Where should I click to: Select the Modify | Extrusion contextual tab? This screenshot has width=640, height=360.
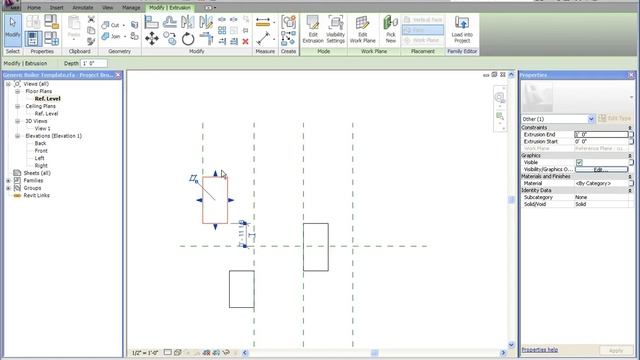point(170,8)
